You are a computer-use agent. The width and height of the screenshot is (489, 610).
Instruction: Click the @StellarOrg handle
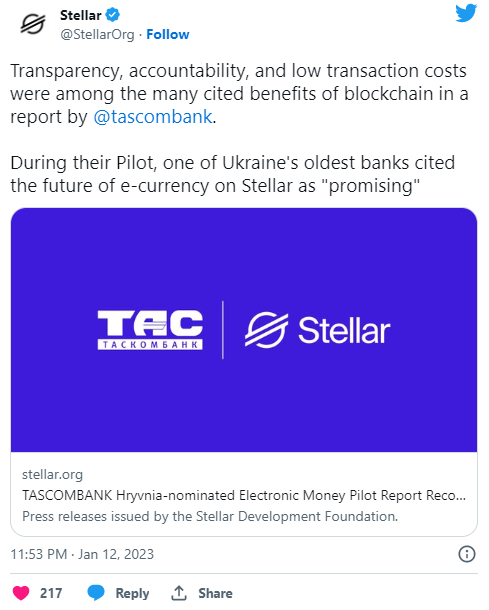tap(97, 35)
